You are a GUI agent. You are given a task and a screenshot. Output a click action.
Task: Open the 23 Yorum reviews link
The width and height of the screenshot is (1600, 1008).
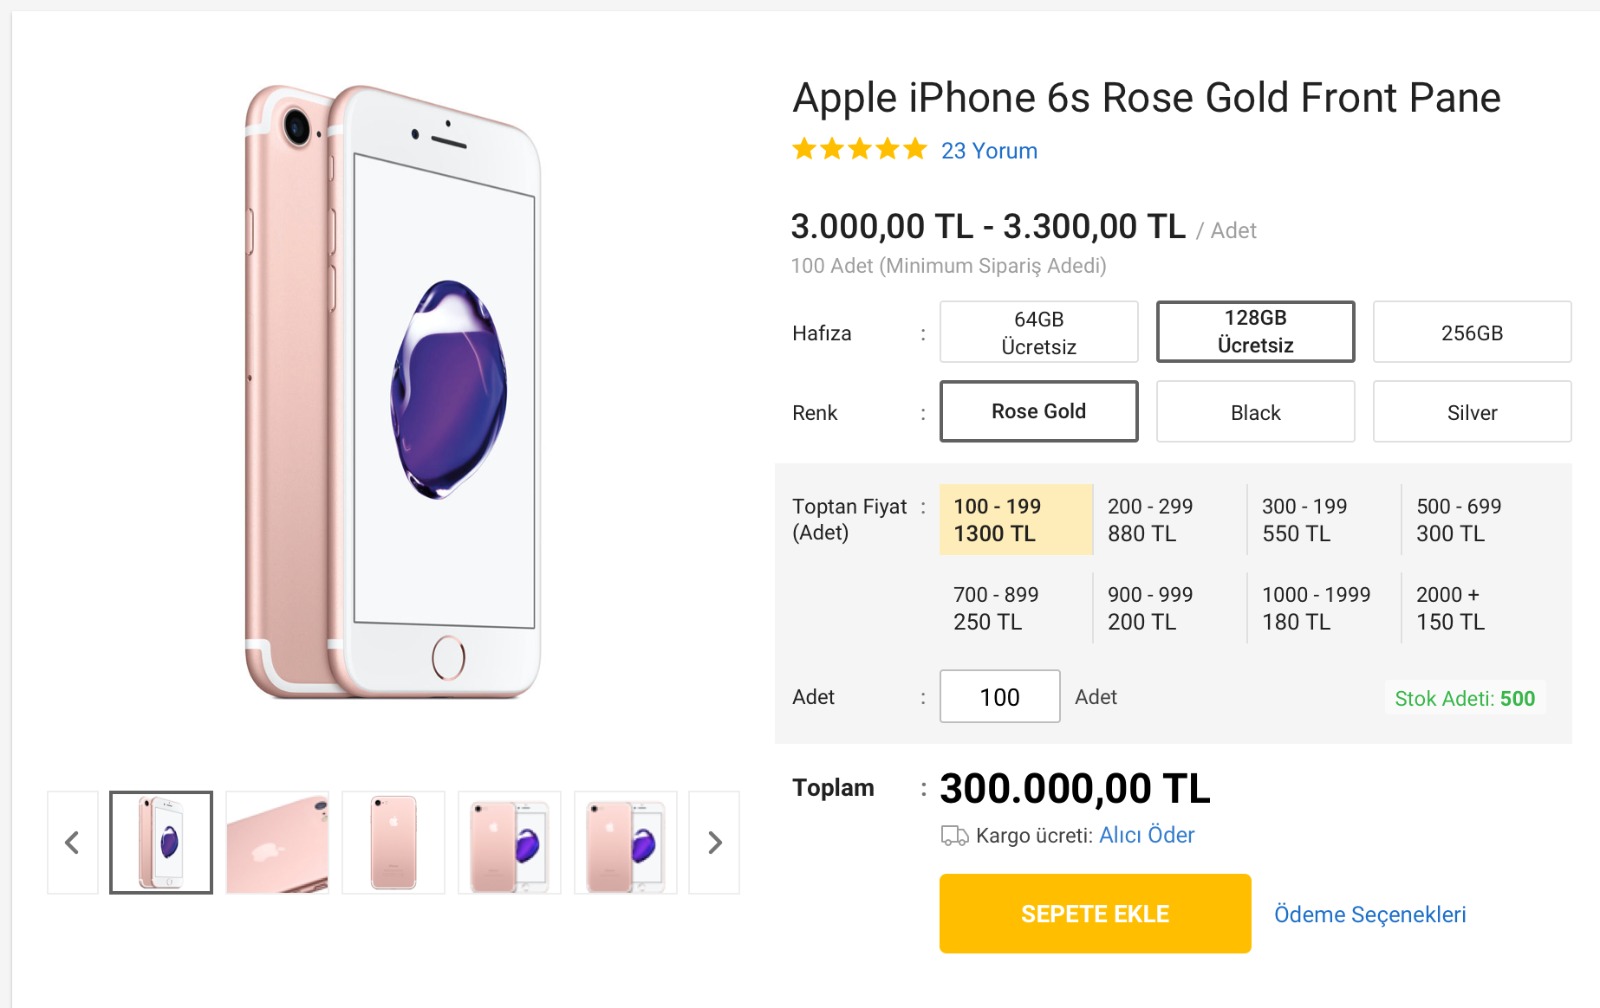[989, 151]
